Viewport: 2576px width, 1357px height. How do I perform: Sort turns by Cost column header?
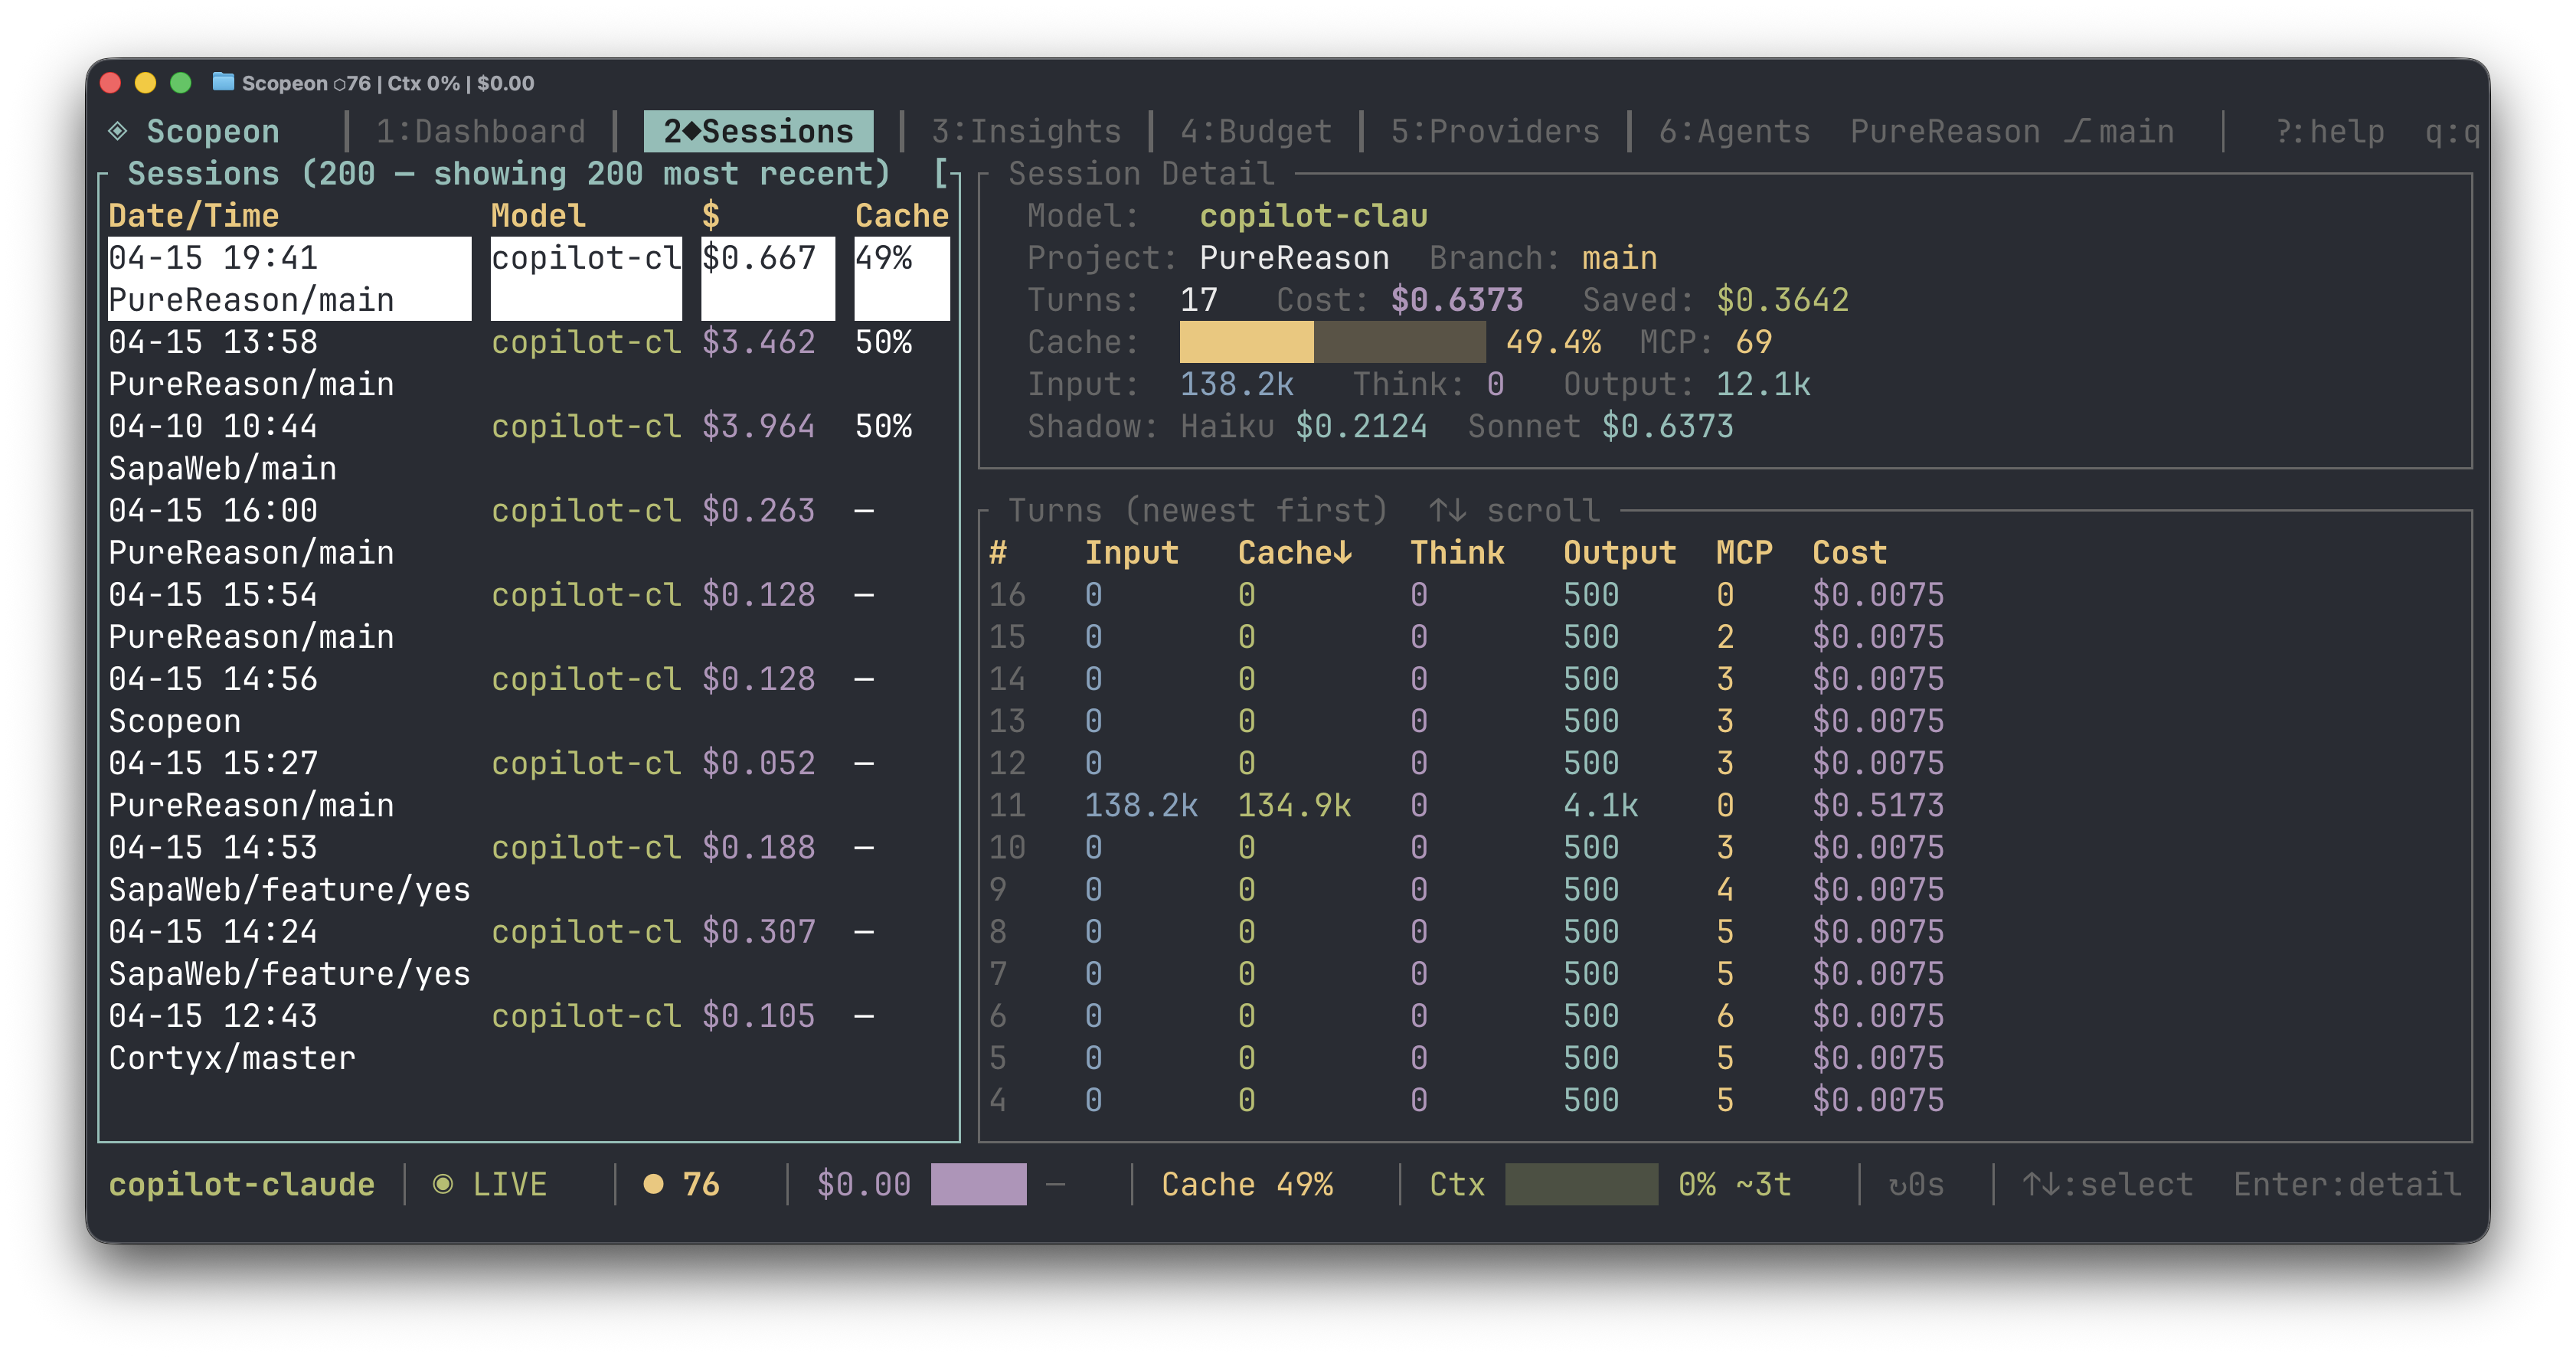click(x=1849, y=552)
